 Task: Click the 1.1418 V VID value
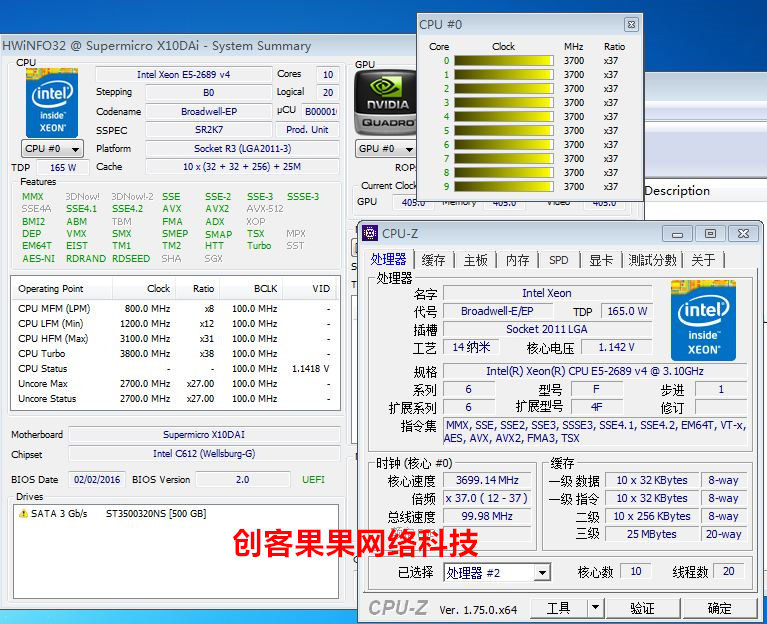(311, 369)
